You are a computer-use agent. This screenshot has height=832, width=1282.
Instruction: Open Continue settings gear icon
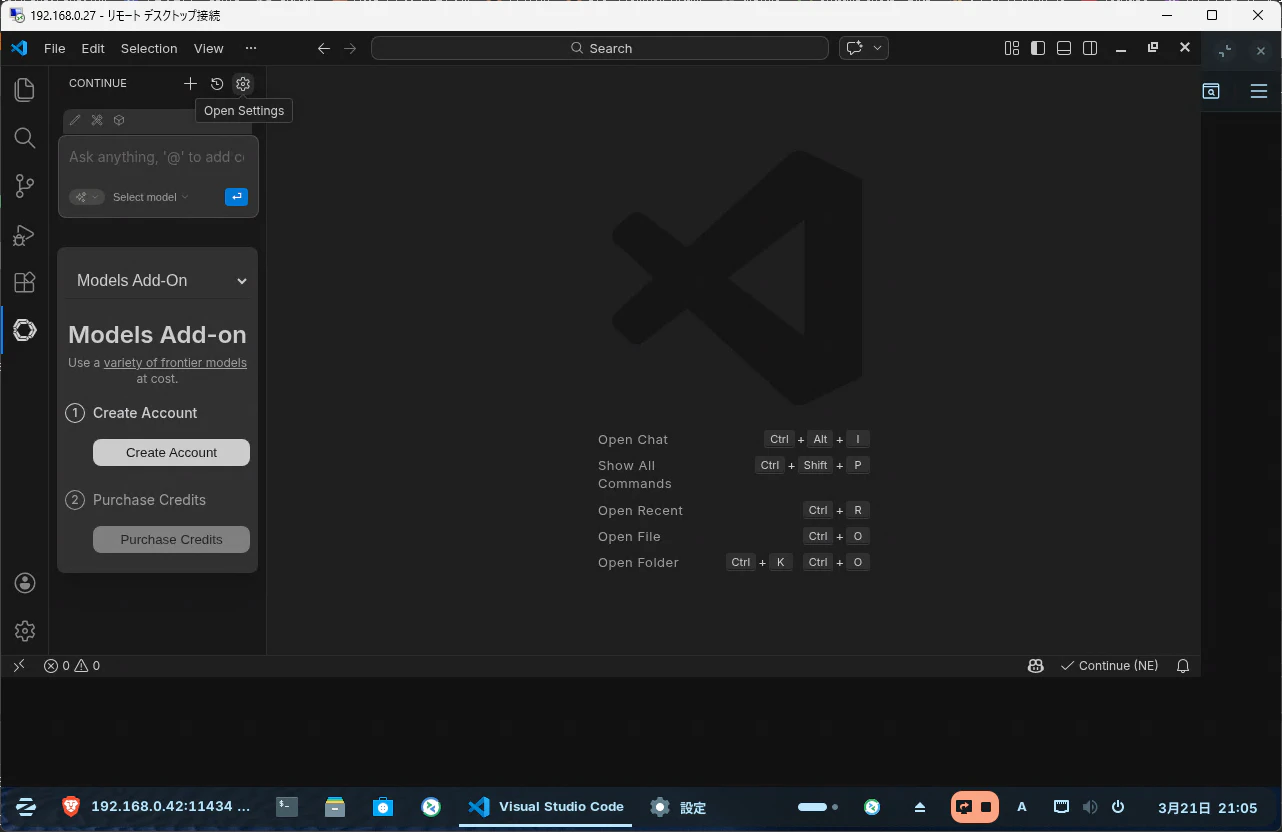243,84
